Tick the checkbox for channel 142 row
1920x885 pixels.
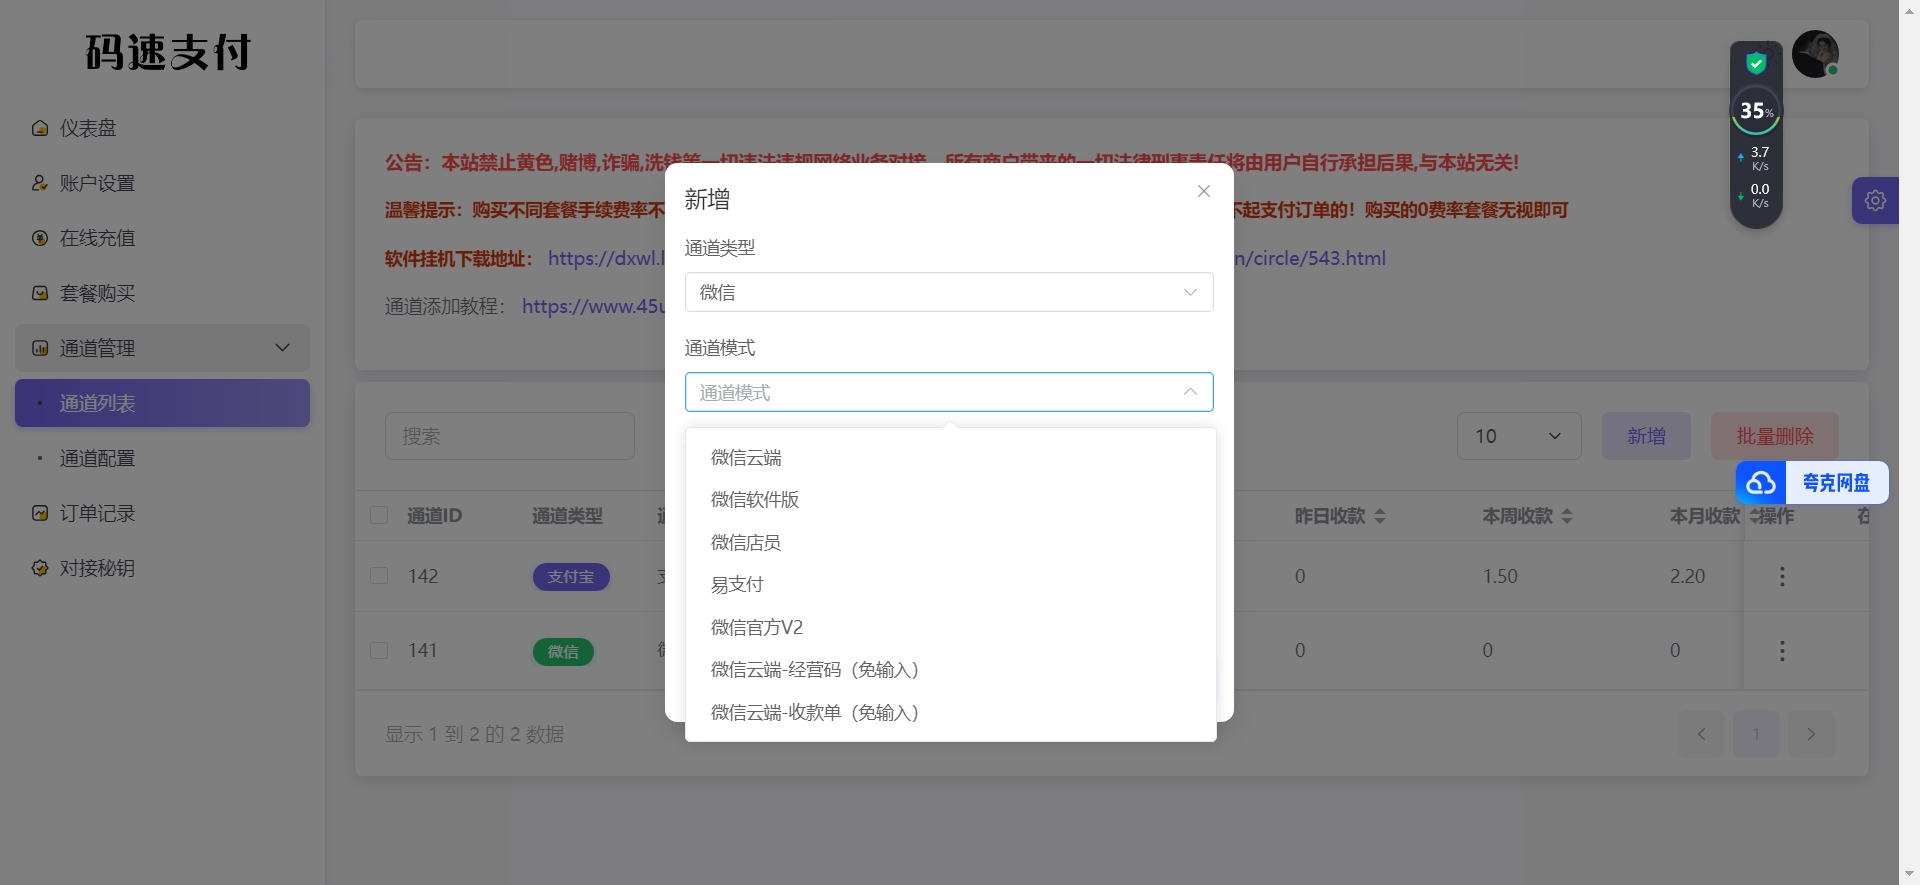pos(379,576)
